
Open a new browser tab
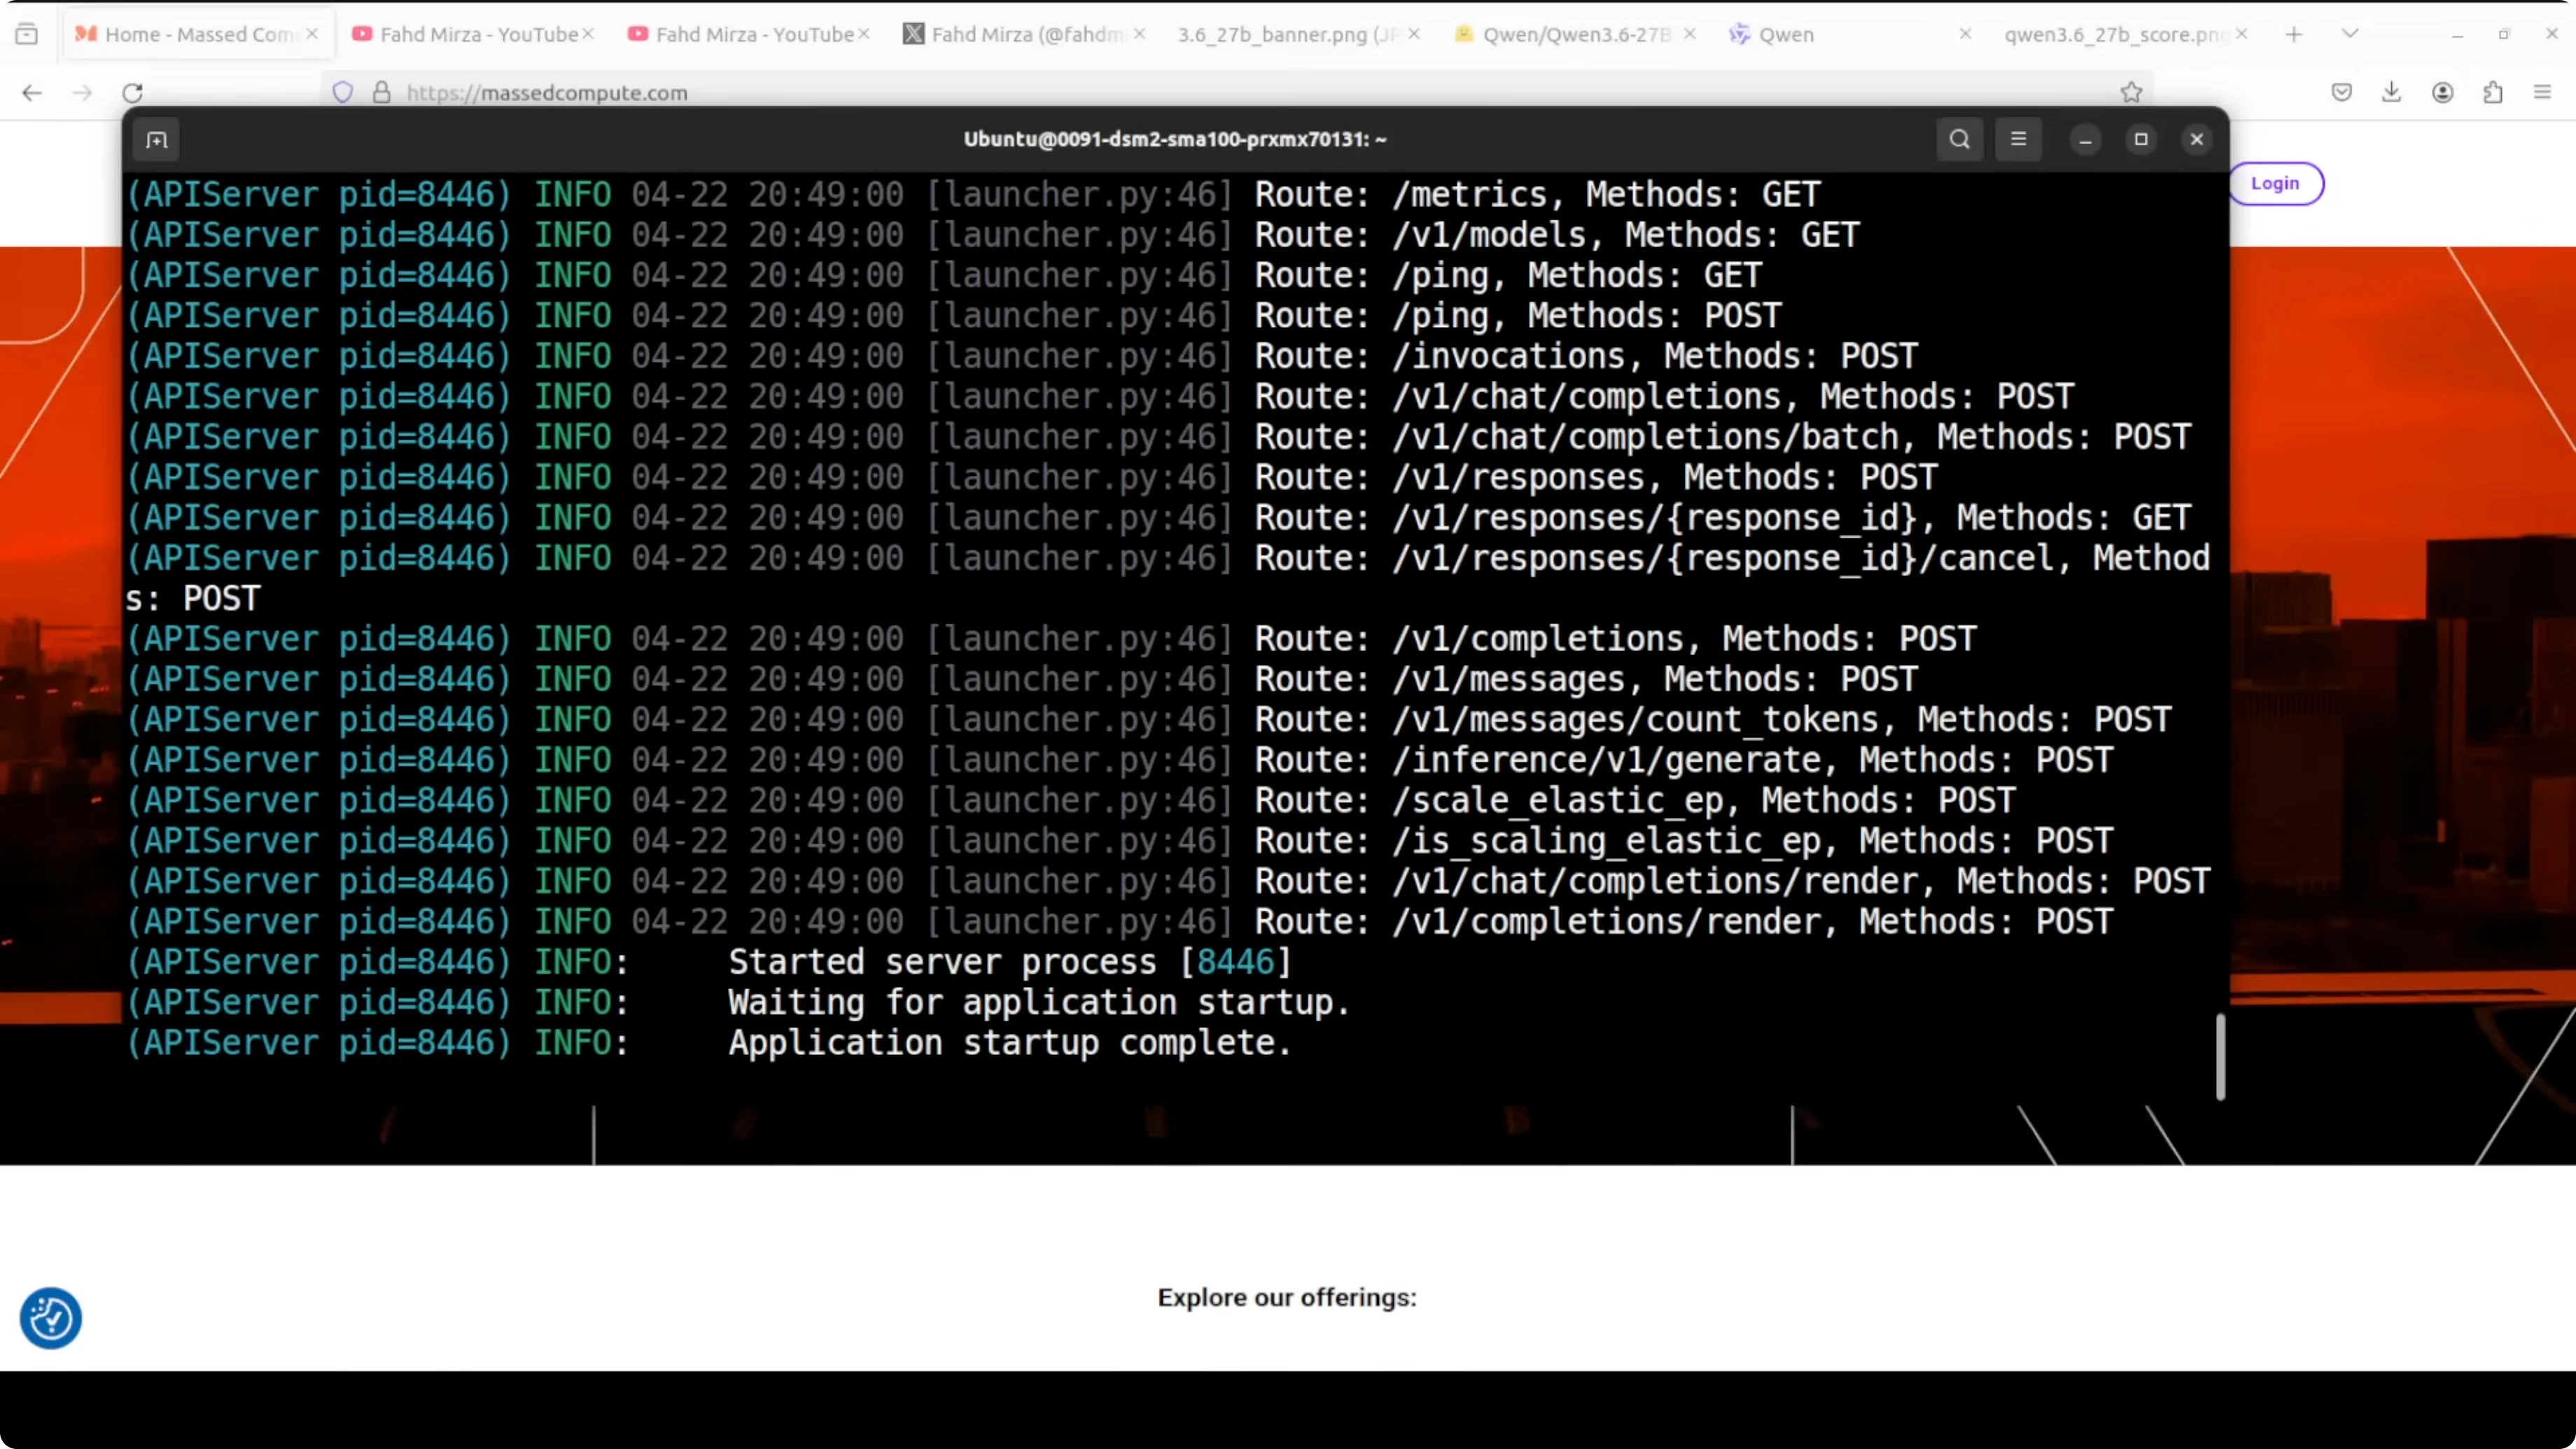(2294, 34)
